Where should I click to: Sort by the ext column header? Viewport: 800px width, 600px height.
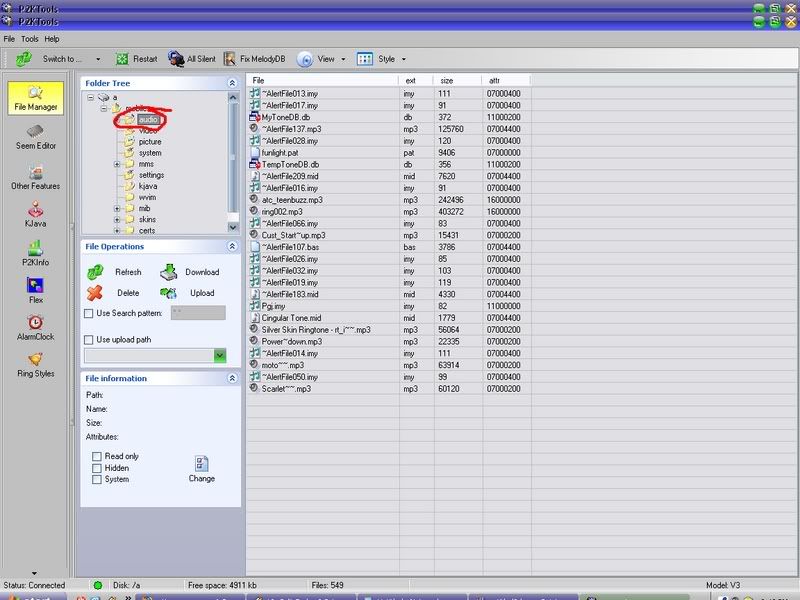coord(416,81)
